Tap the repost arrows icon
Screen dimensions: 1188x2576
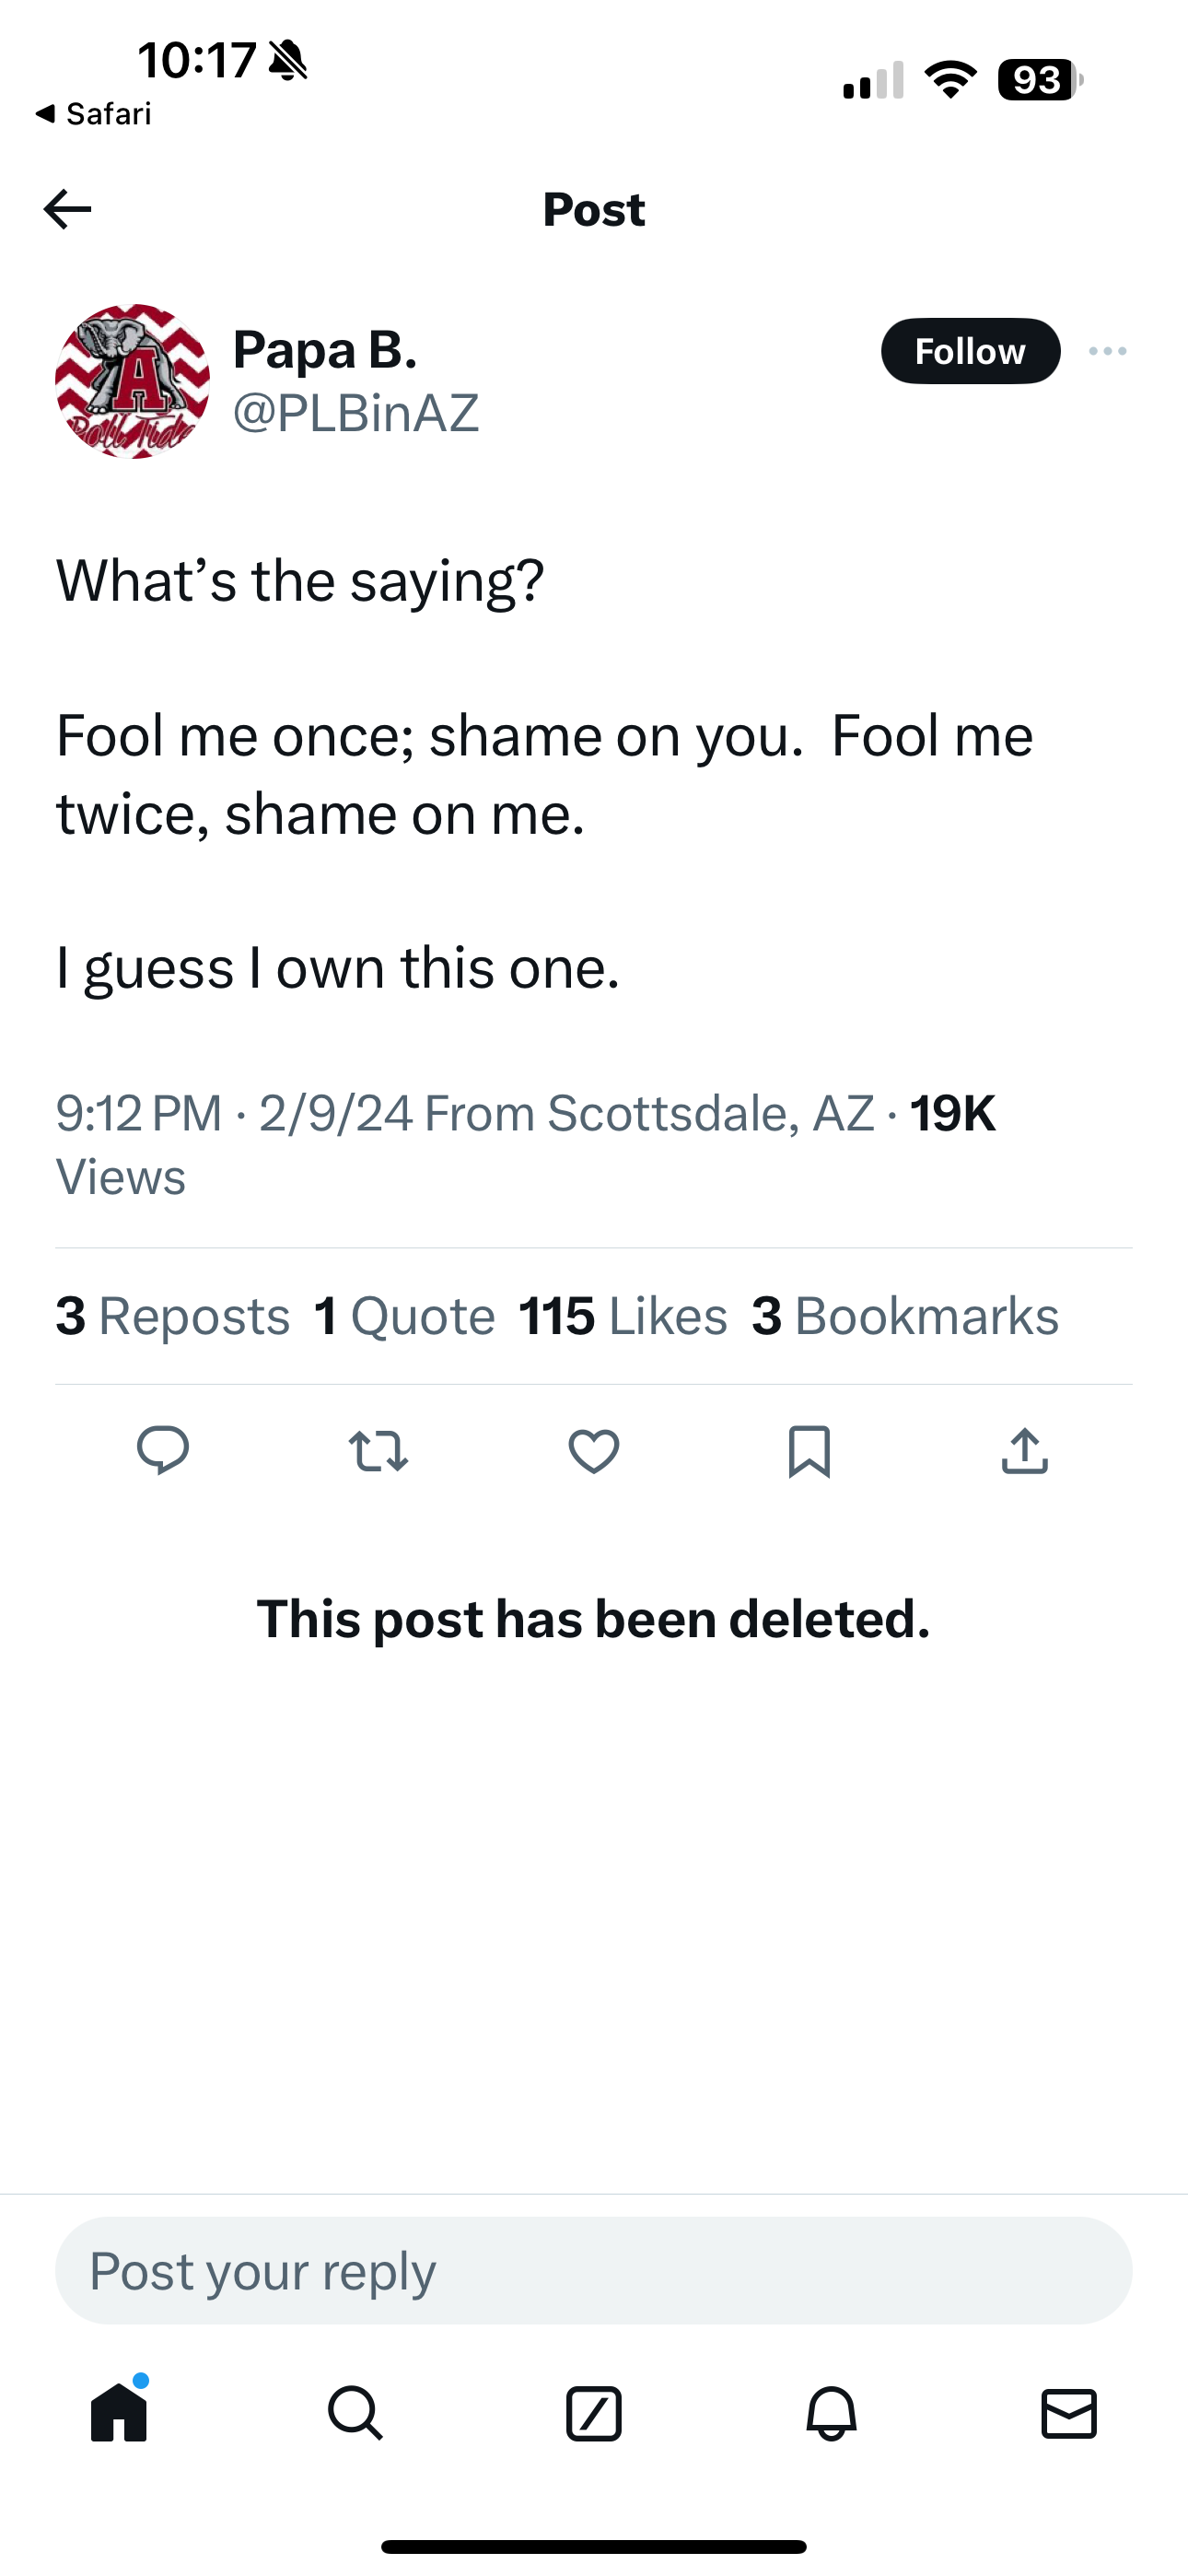click(378, 1451)
